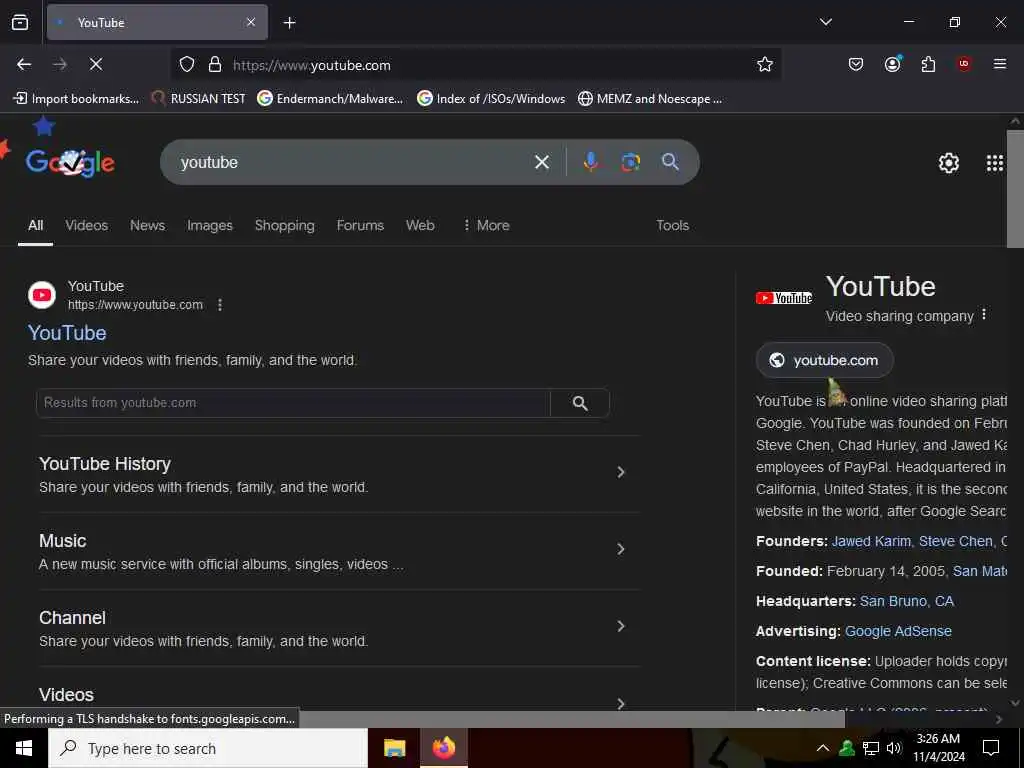Click YouTube logo in knowledge panel
This screenshot has height=768, width=1024.
click(x=784, y=298)
